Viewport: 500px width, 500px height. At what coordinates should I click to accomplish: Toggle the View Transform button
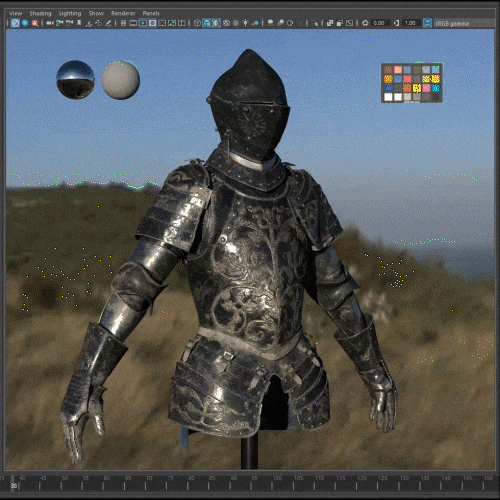click(x=428, y=23)
